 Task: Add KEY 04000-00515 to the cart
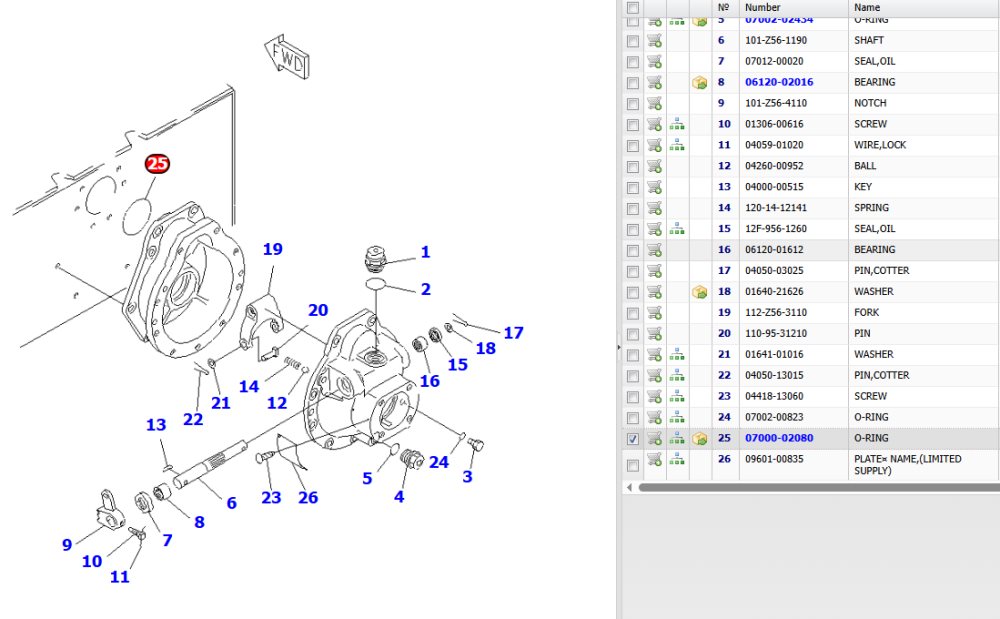[654, 187]
